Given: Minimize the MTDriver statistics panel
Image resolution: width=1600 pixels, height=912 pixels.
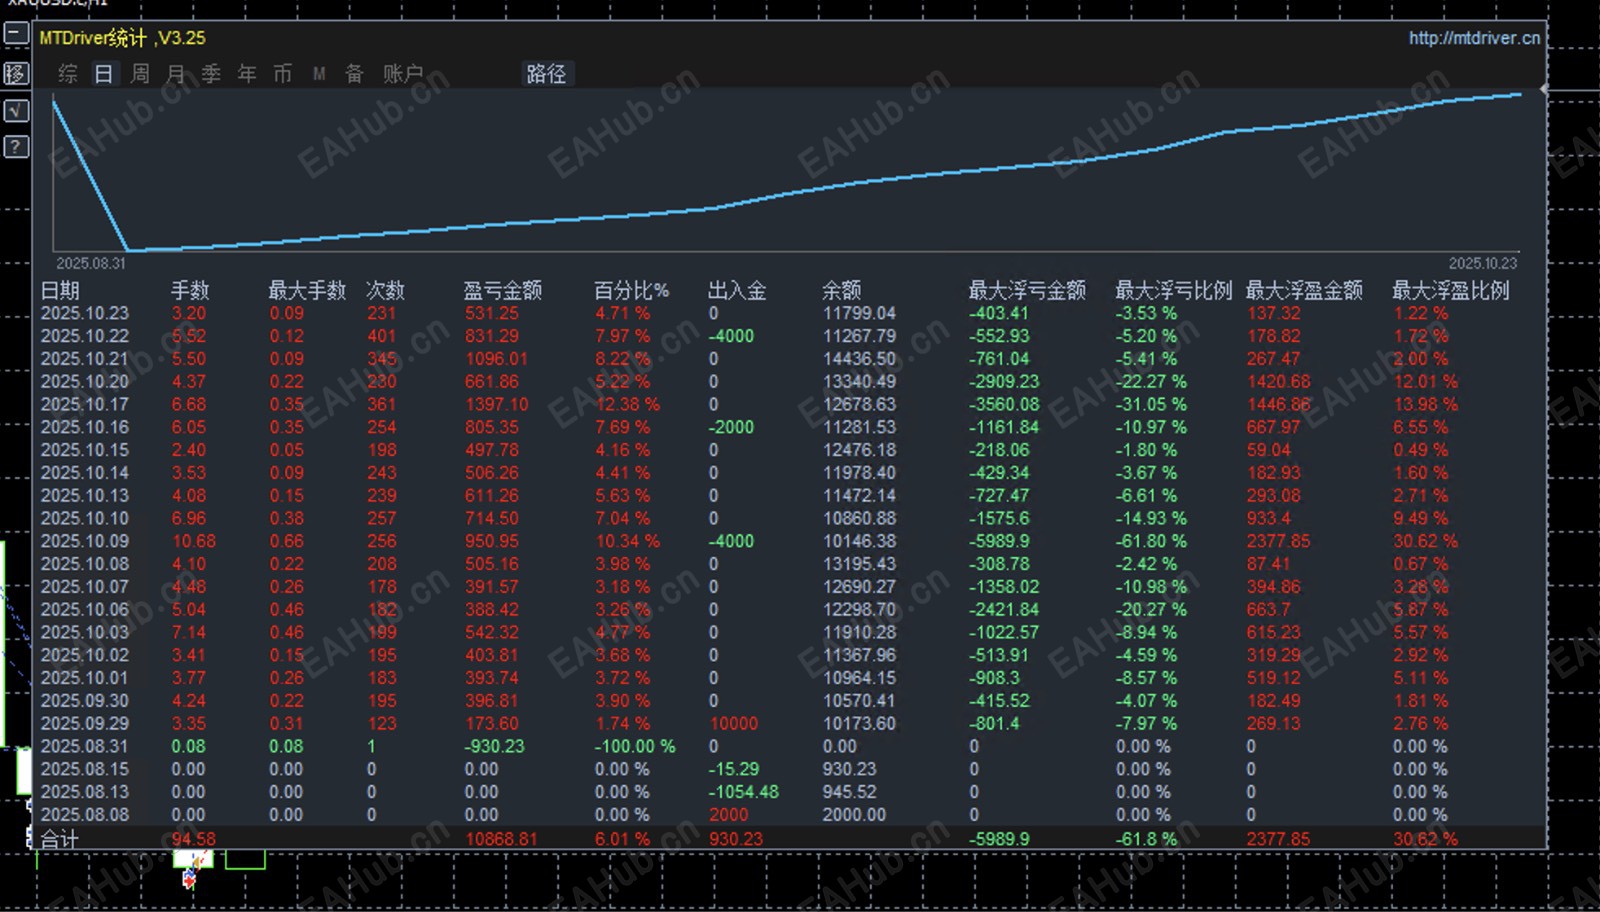Looking at the screenshot, I should (14, 33).
